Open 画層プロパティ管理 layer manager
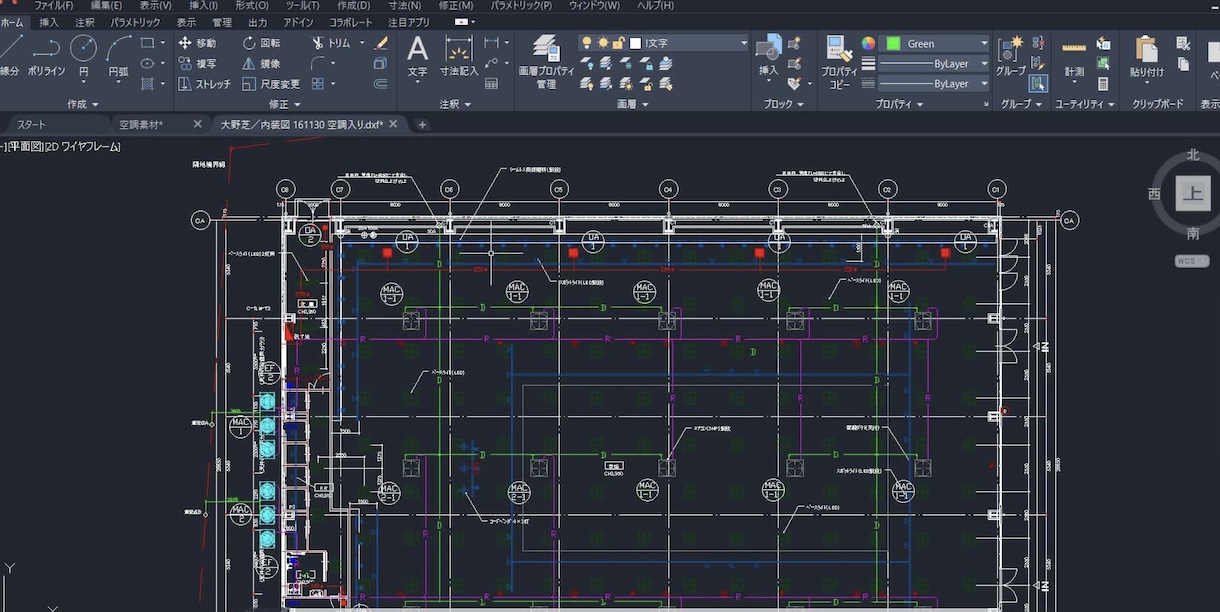 (546, 62)
